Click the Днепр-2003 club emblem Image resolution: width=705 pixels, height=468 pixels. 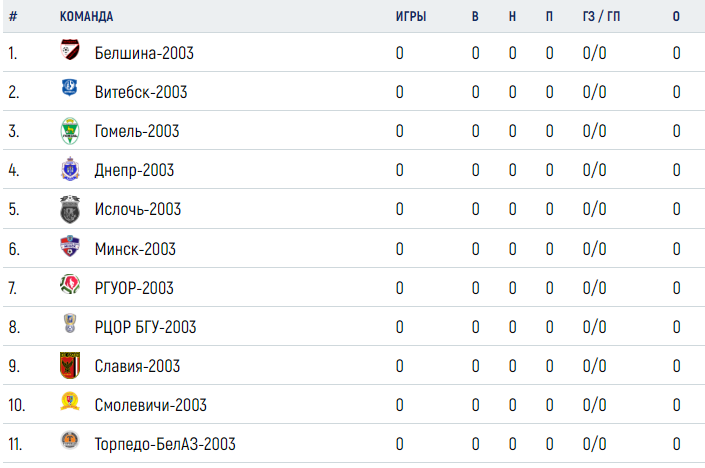70,169
